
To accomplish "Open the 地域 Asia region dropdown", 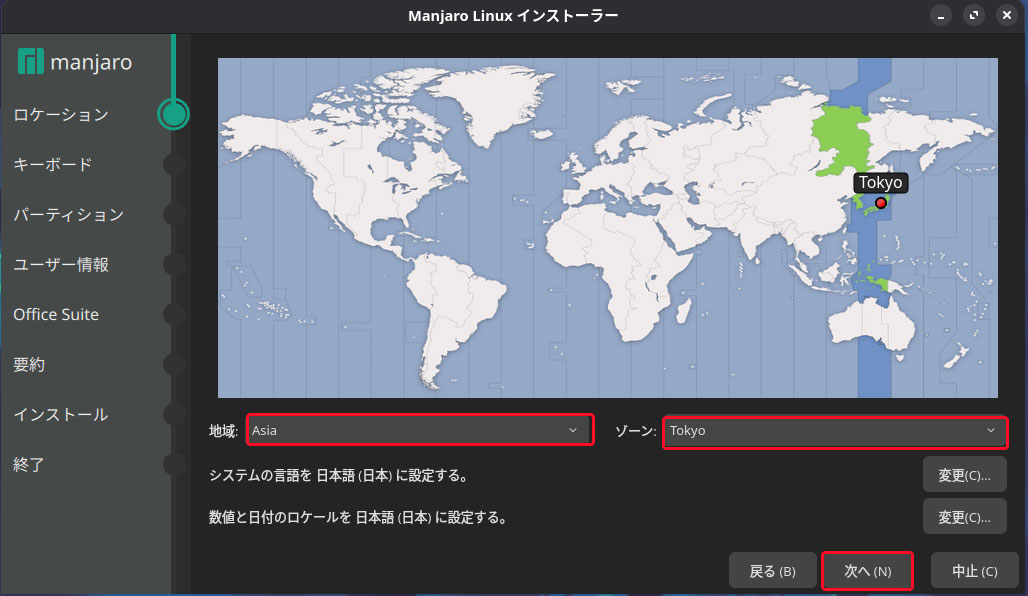I will (x=420, y=430).
